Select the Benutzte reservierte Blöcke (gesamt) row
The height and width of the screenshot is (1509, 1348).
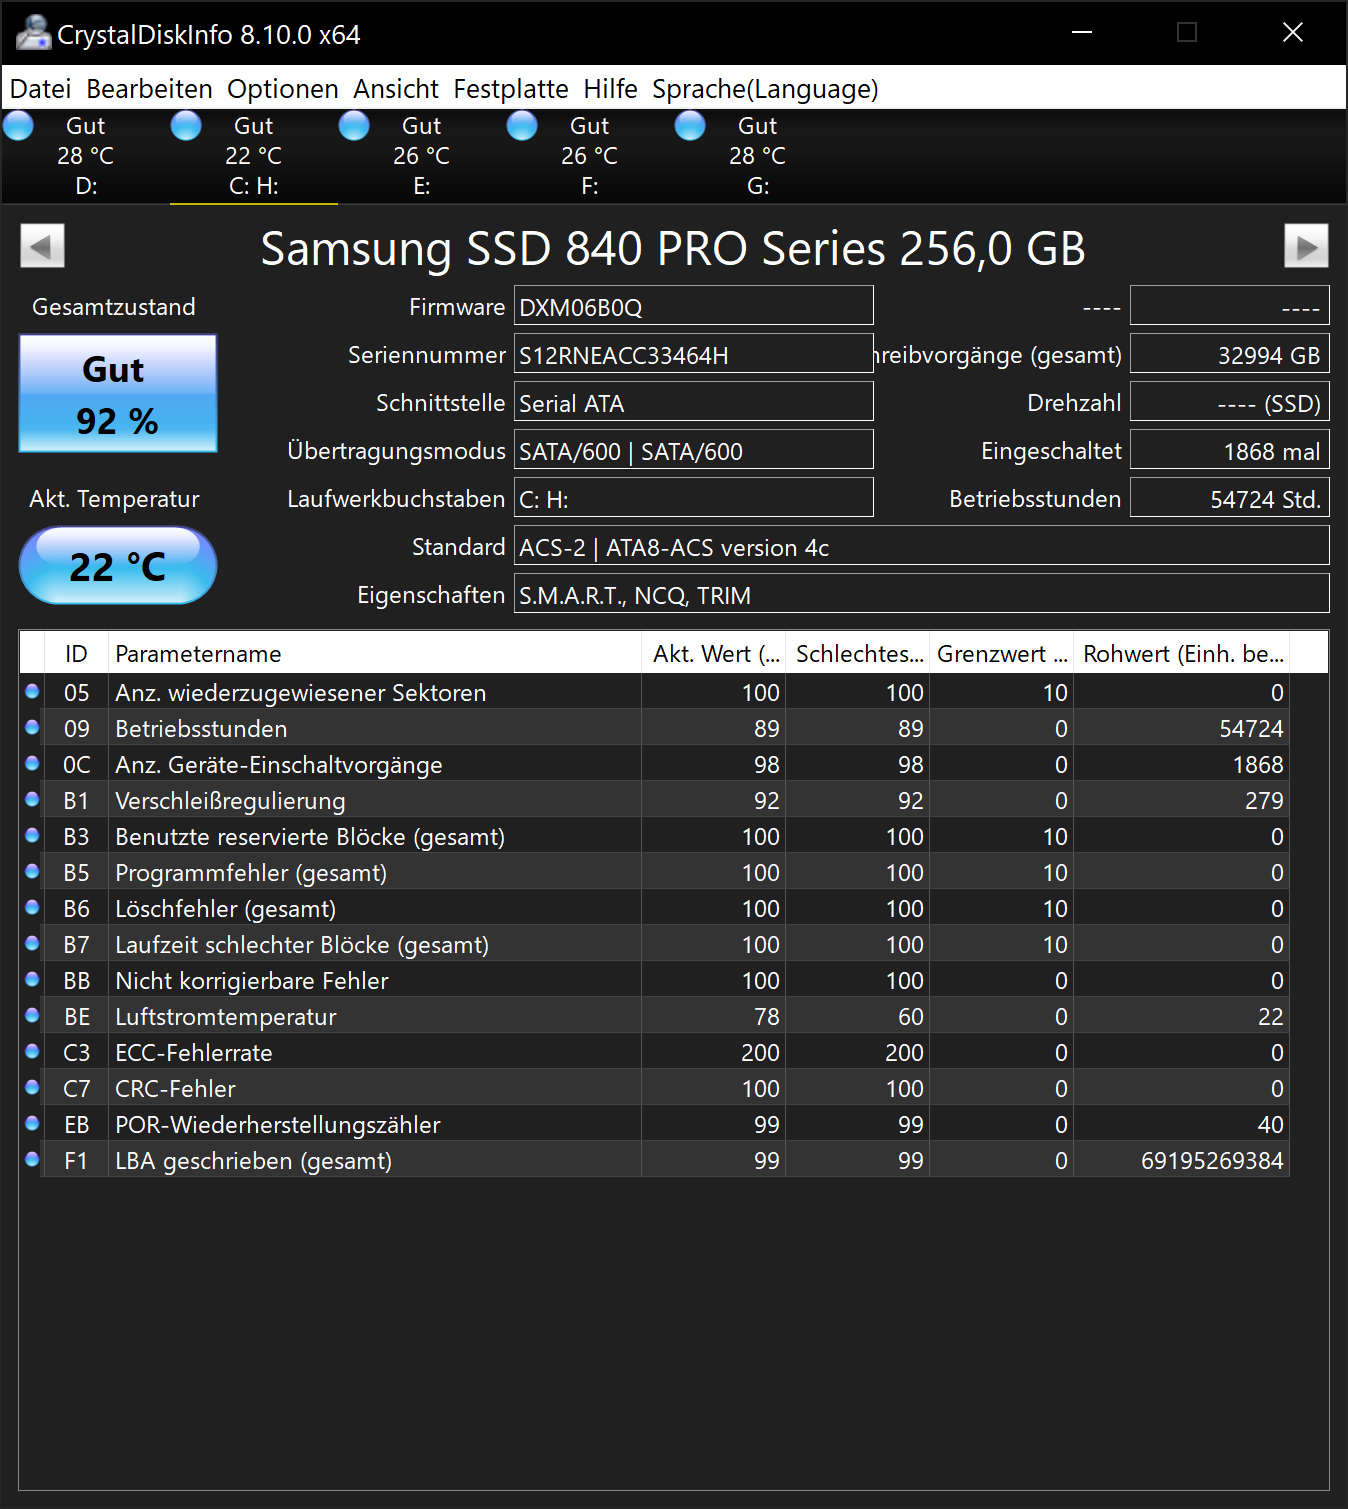tap(655, 836)
